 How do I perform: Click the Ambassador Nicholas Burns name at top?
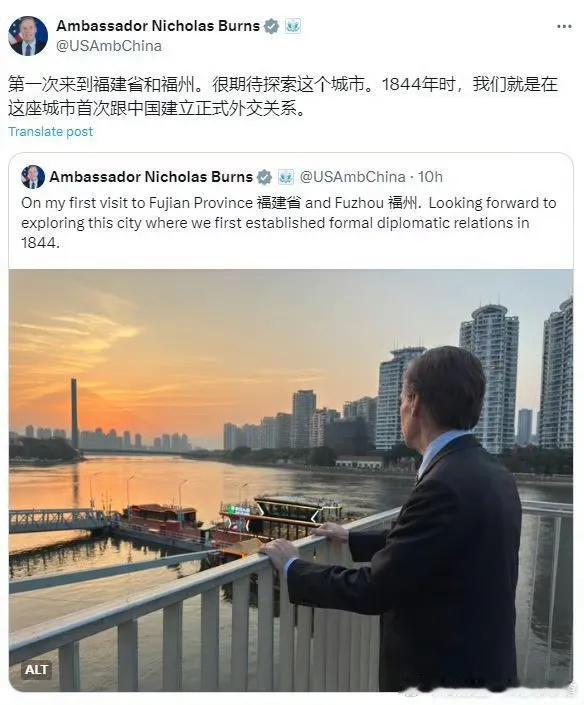point(158,26)
